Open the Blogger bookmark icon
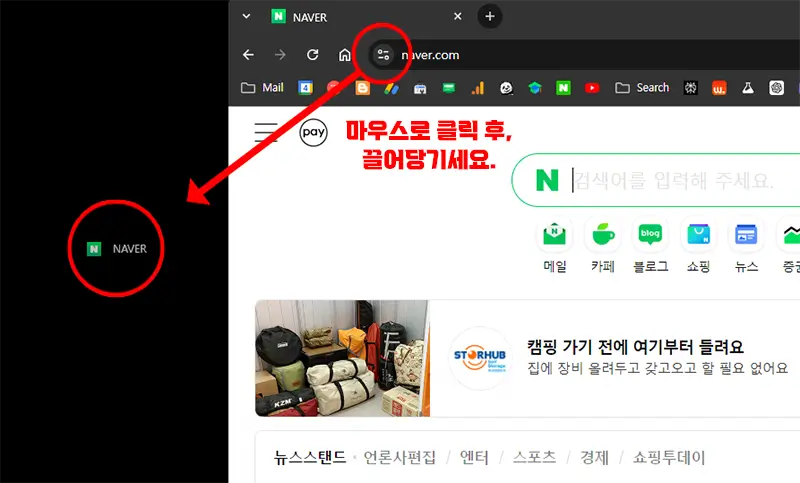The image size is (800, 483). [x=362, y=88]
